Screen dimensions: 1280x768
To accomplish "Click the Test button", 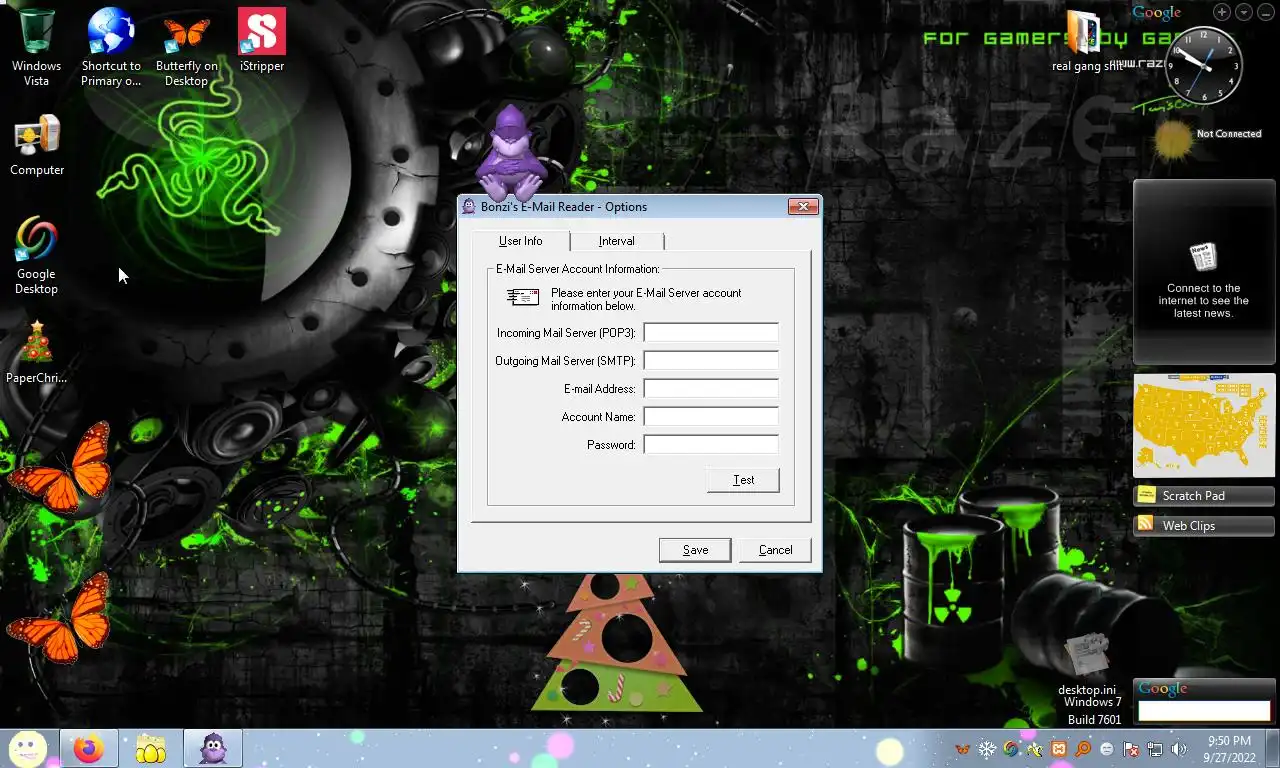I will coord(743,480).
